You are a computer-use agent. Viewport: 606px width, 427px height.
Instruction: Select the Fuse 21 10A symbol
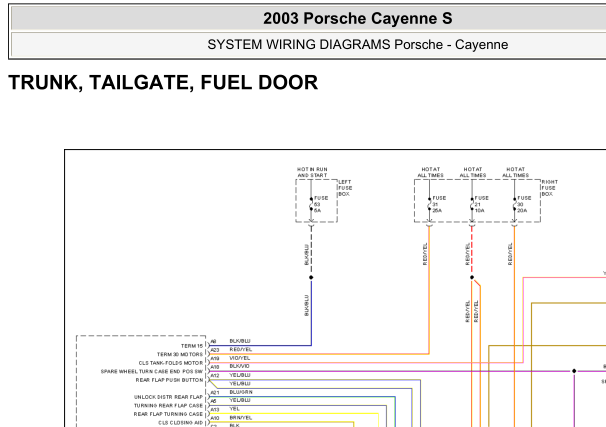pos(472,204)
